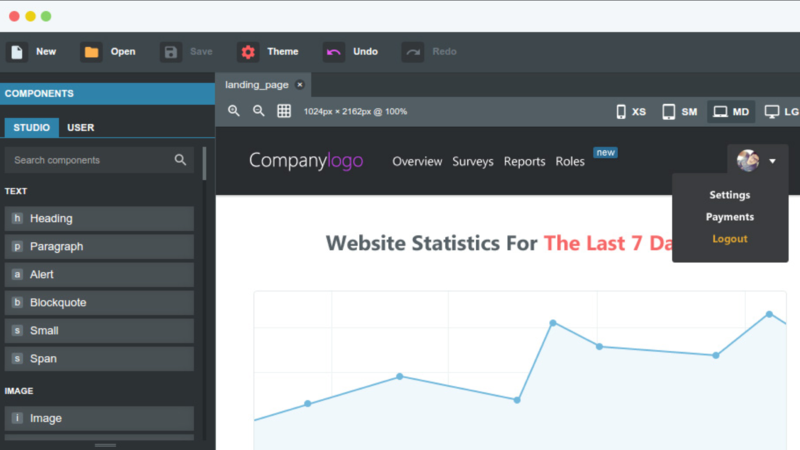Switch preview to SM tablet size
This screenshot has width=800, height=450.
click(680, 112)
